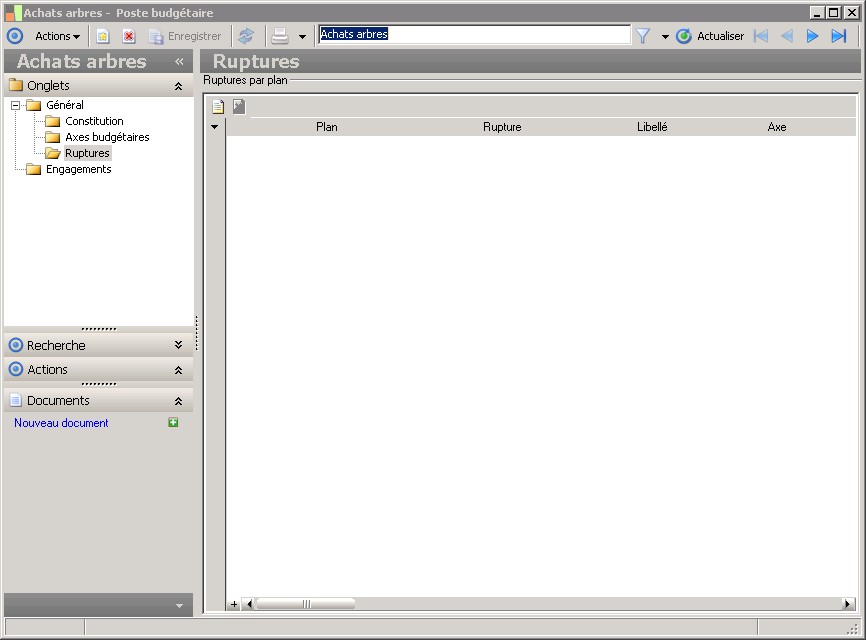The width and height of the screenshot is (866, 640).
Task: Click the new row document icon above grid
Action: pyautogui.click(x=218, y=107)
